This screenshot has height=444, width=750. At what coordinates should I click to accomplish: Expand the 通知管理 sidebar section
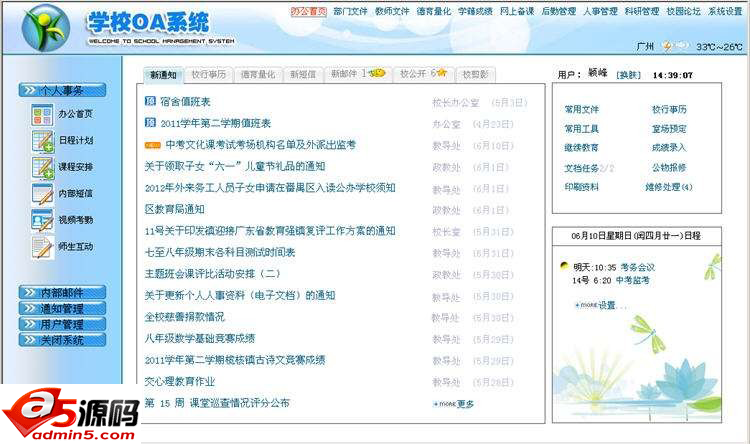tap(62, 308)
